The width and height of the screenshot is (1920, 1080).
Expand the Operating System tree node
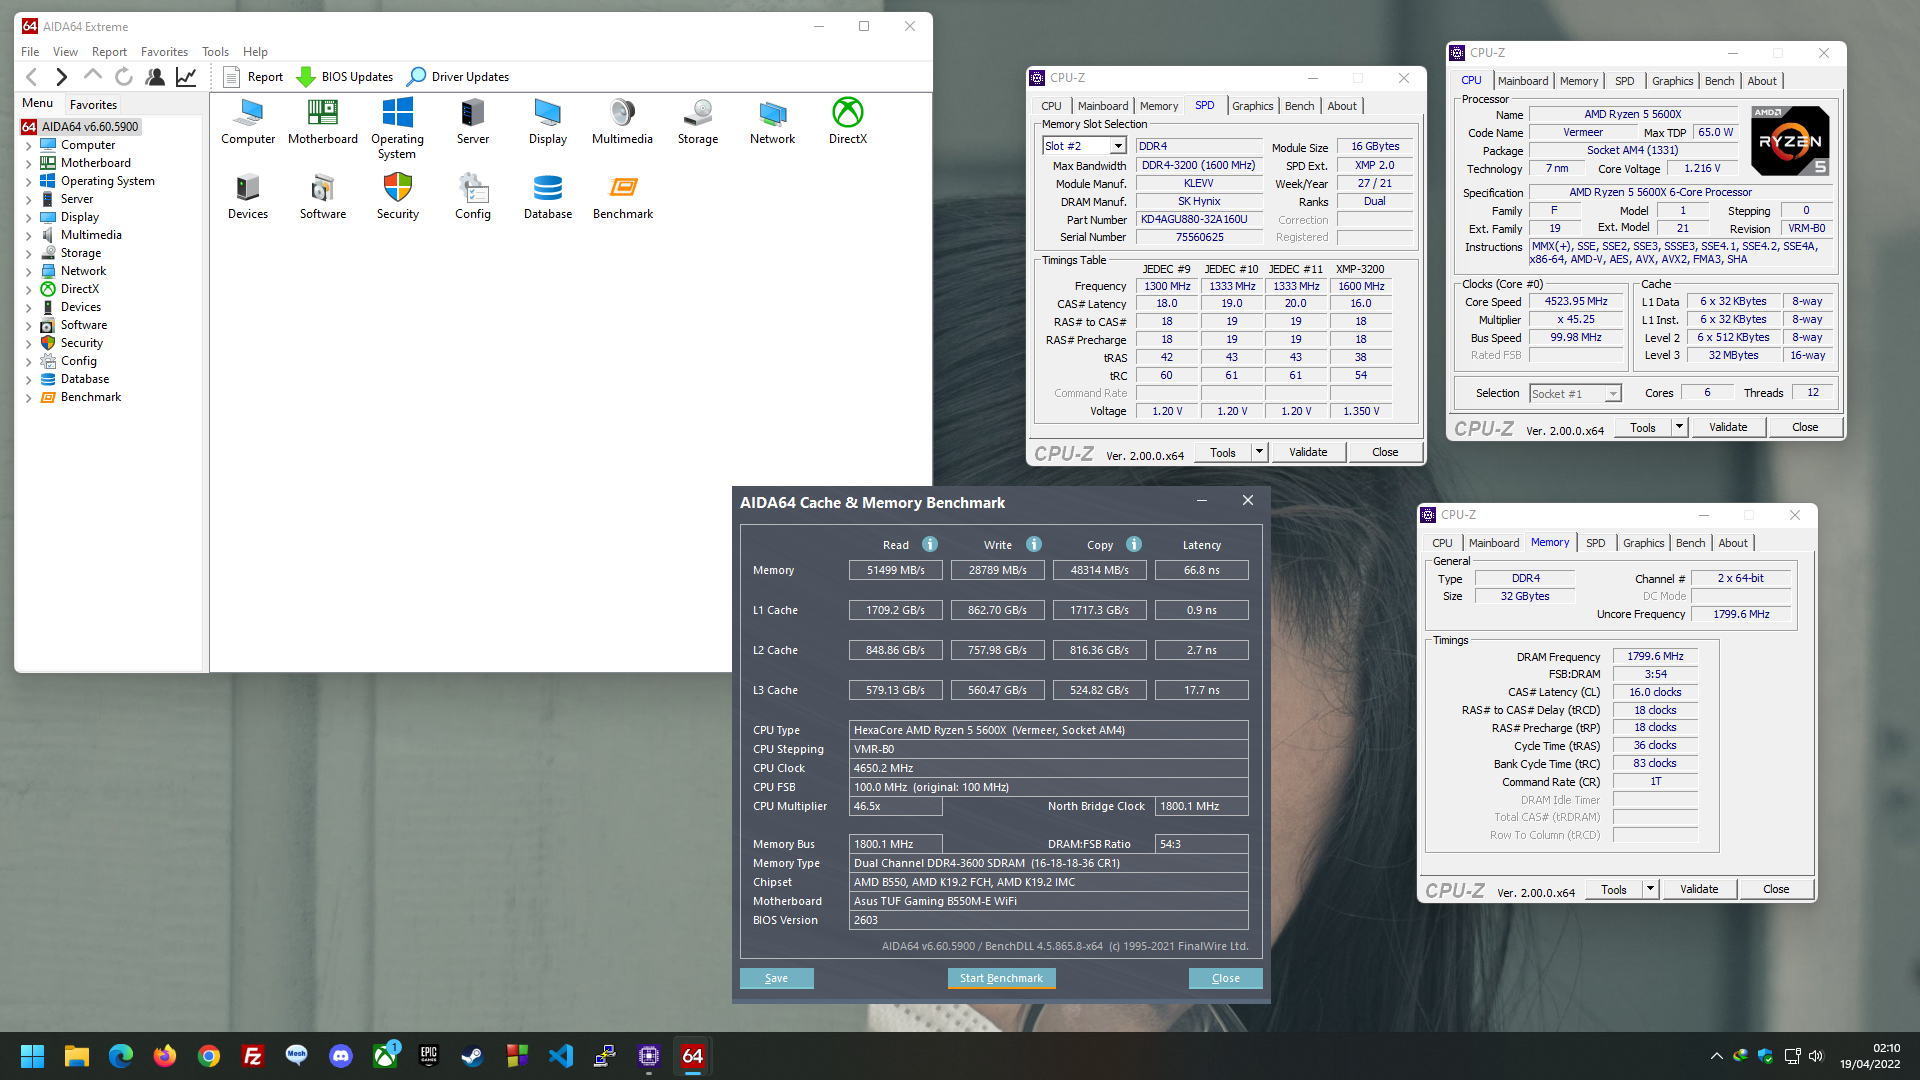28,182
